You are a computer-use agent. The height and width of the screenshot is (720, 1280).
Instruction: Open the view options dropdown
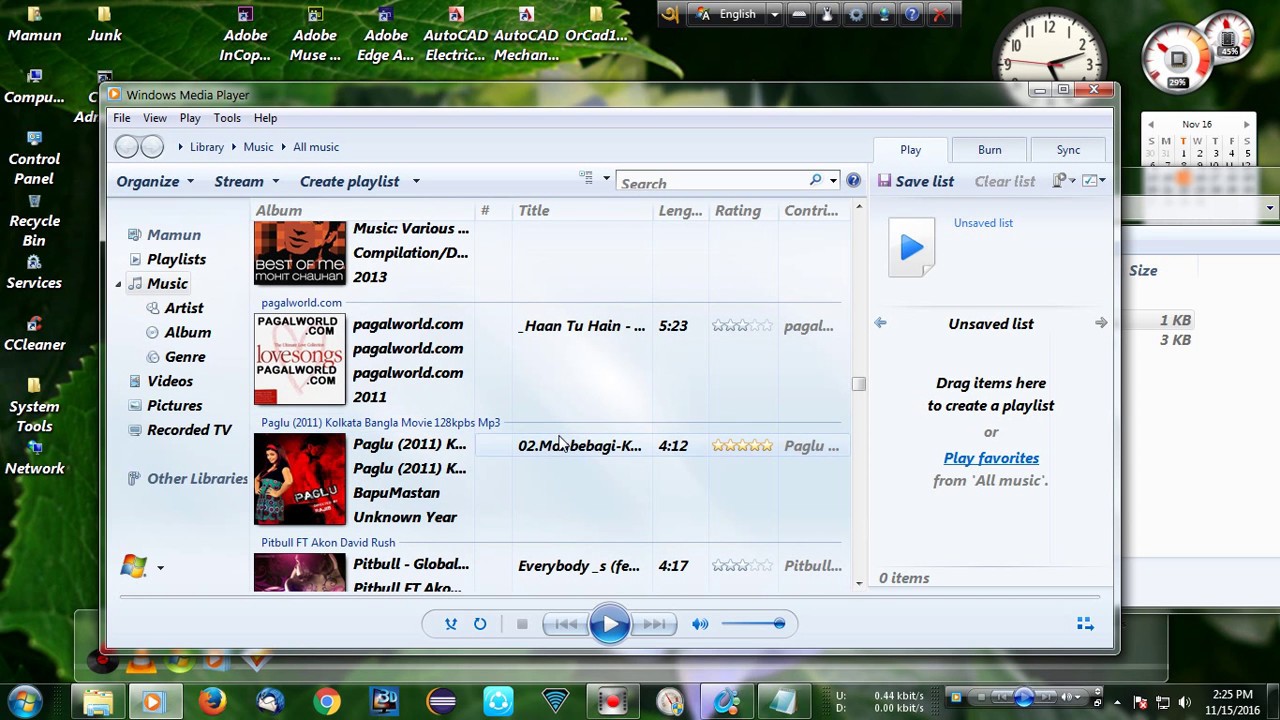point(606,179)
